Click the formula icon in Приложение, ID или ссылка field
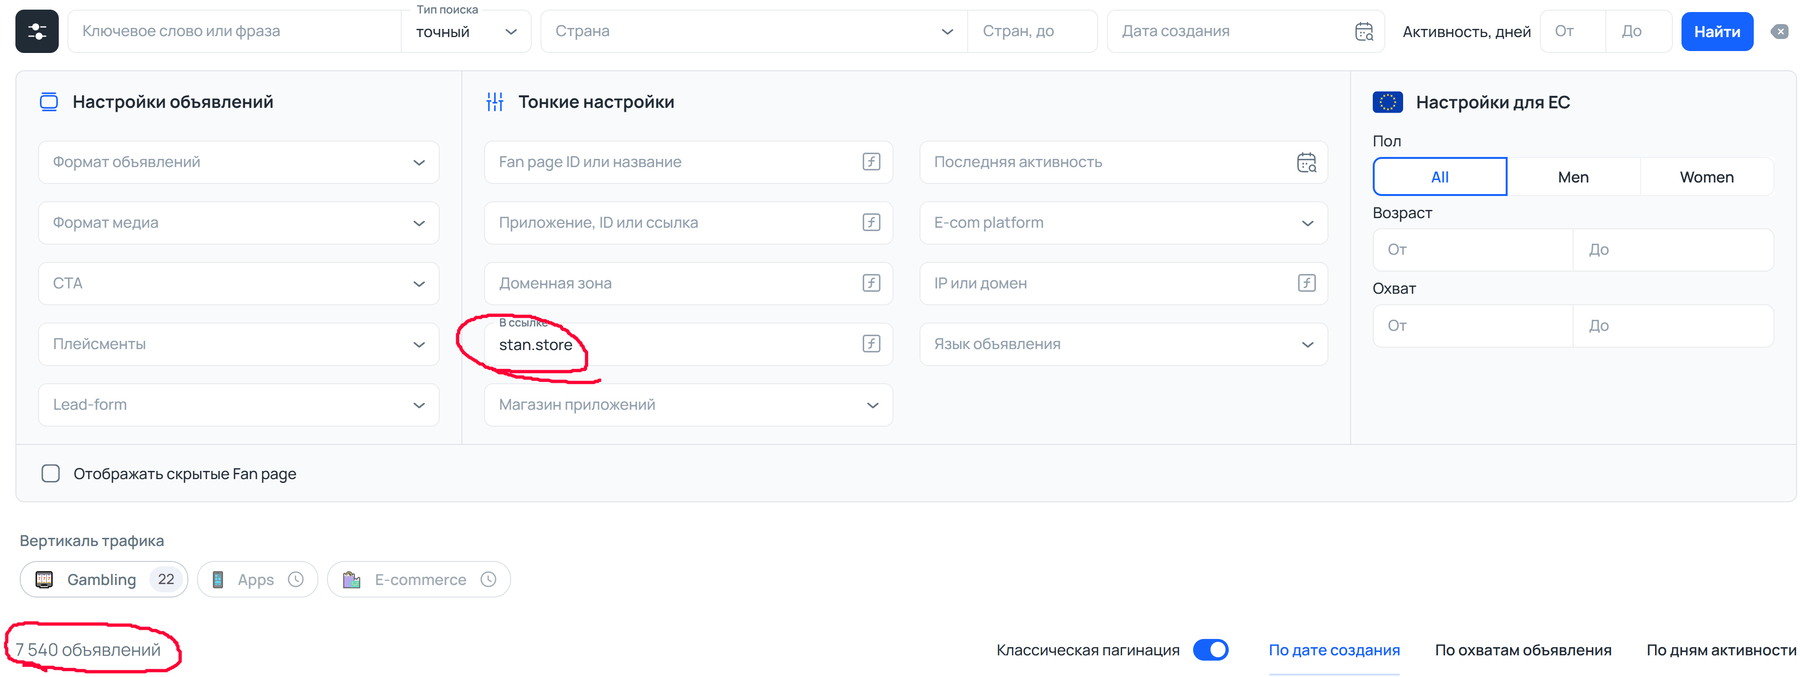The width and height of the screenshot is (1800, 677). 871,222
